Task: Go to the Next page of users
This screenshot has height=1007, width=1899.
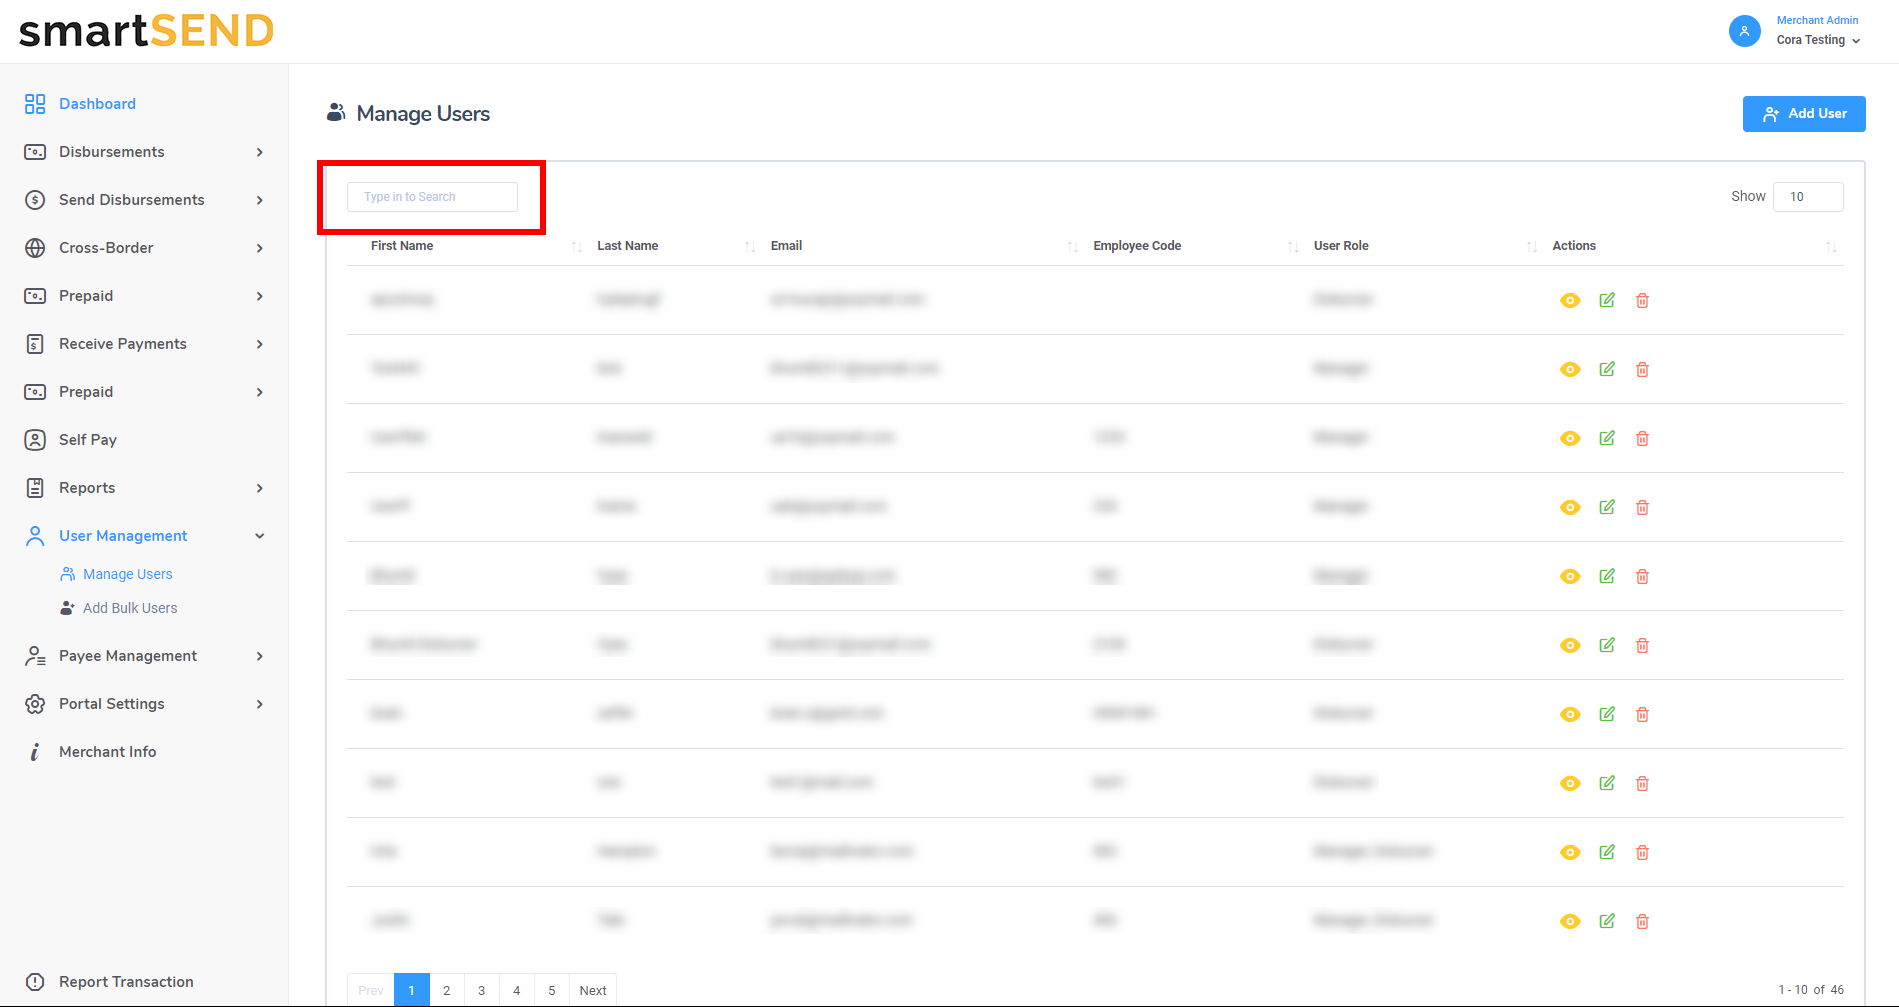Action: pyautogui.click(x=593, y=990)
